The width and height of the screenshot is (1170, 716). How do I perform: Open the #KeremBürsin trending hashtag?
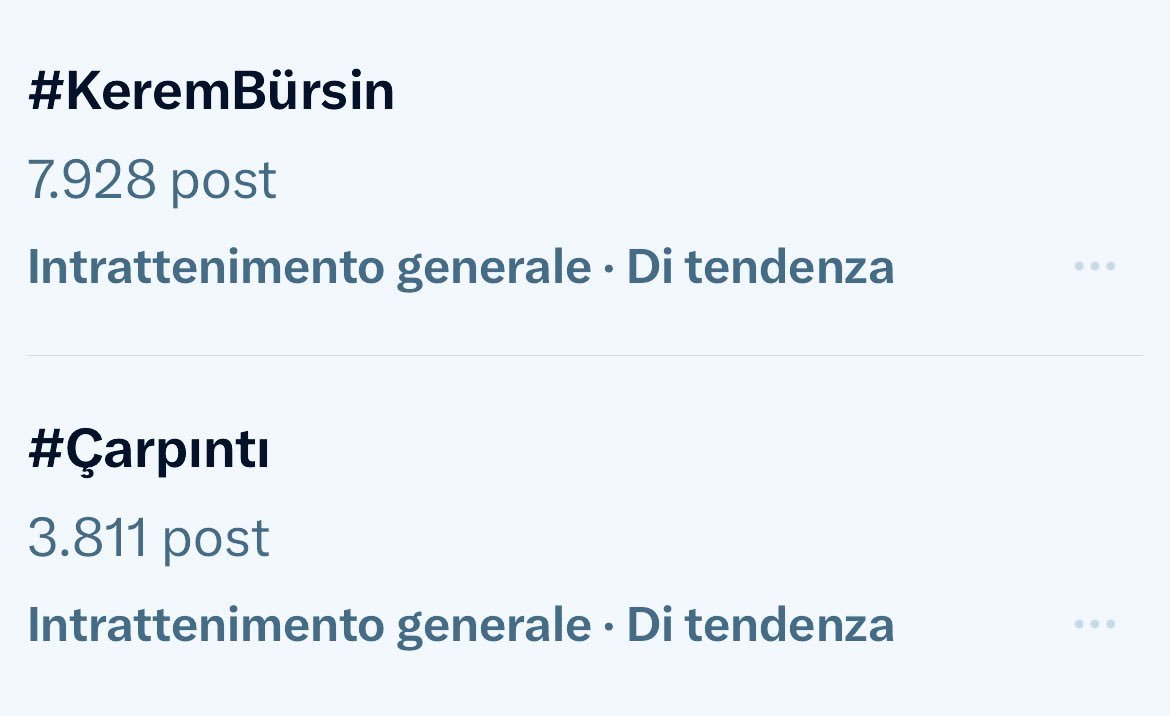tap(211, 92)
